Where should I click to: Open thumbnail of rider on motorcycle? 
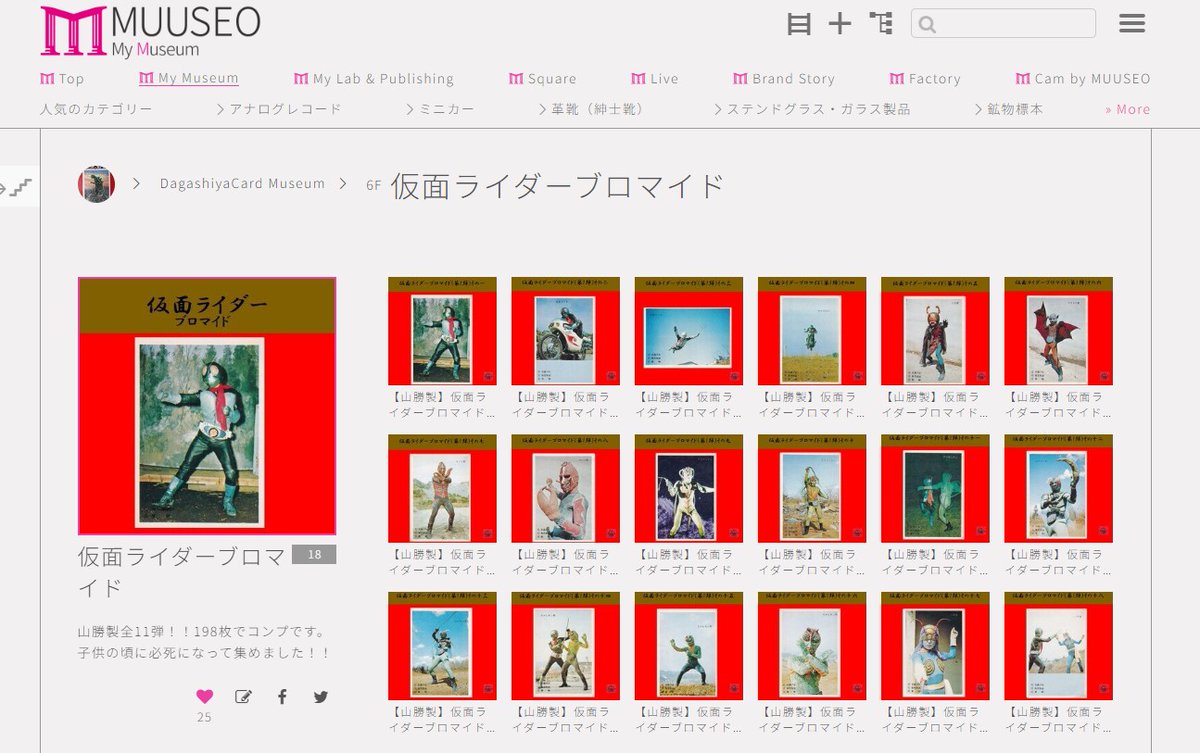565,331
